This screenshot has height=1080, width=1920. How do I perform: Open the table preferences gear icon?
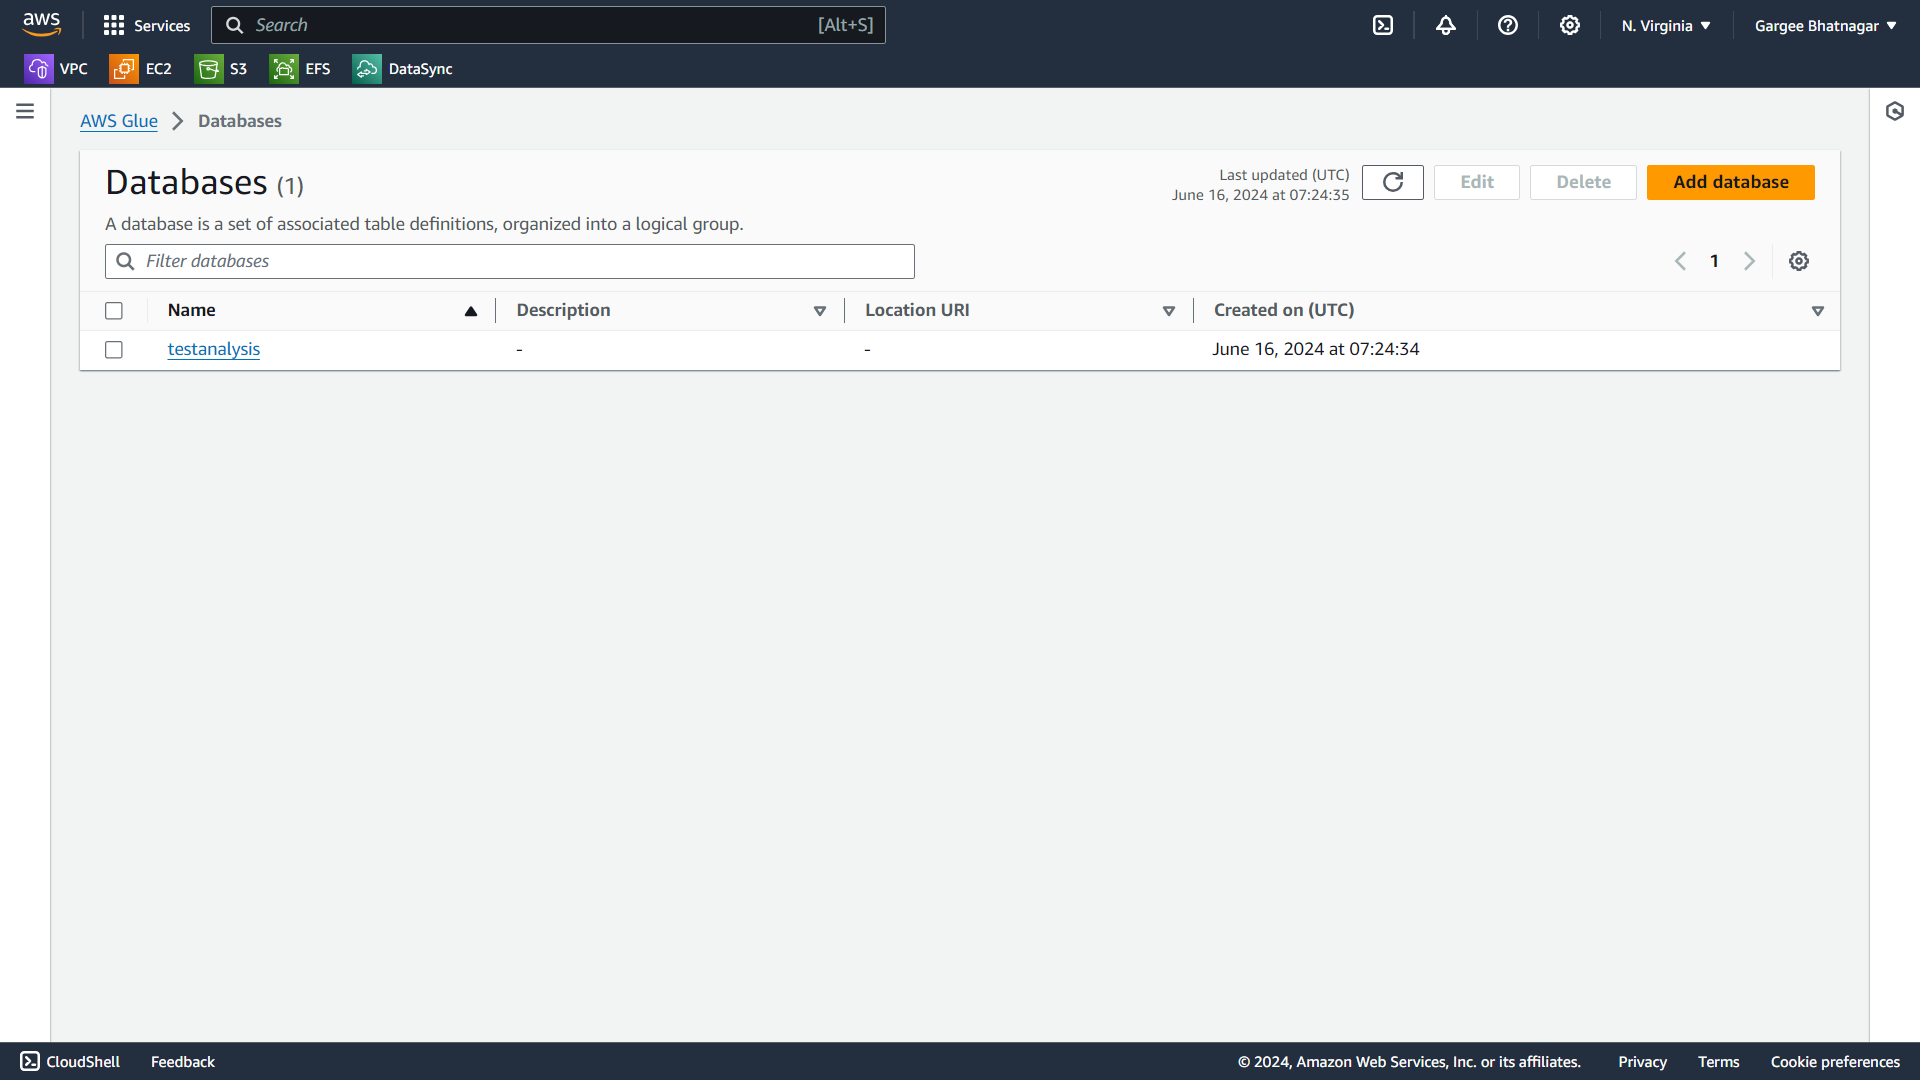pyautogui.click(x=1799, y=261)
